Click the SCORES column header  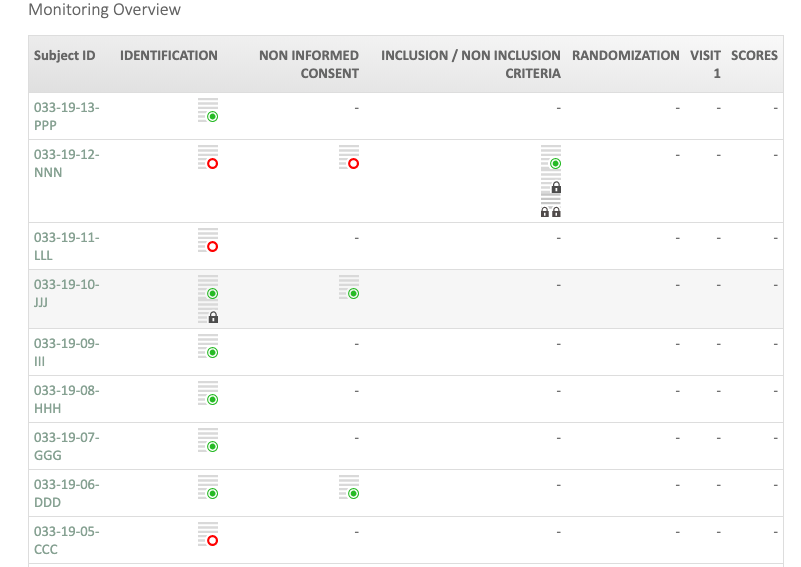(754, 56)
